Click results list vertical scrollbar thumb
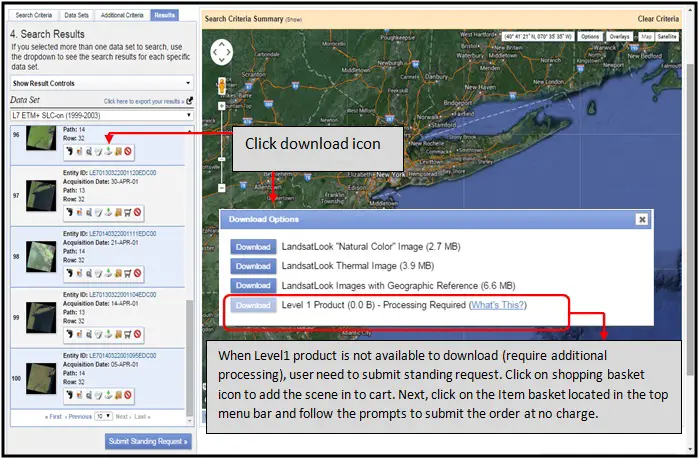 [189, 357]
